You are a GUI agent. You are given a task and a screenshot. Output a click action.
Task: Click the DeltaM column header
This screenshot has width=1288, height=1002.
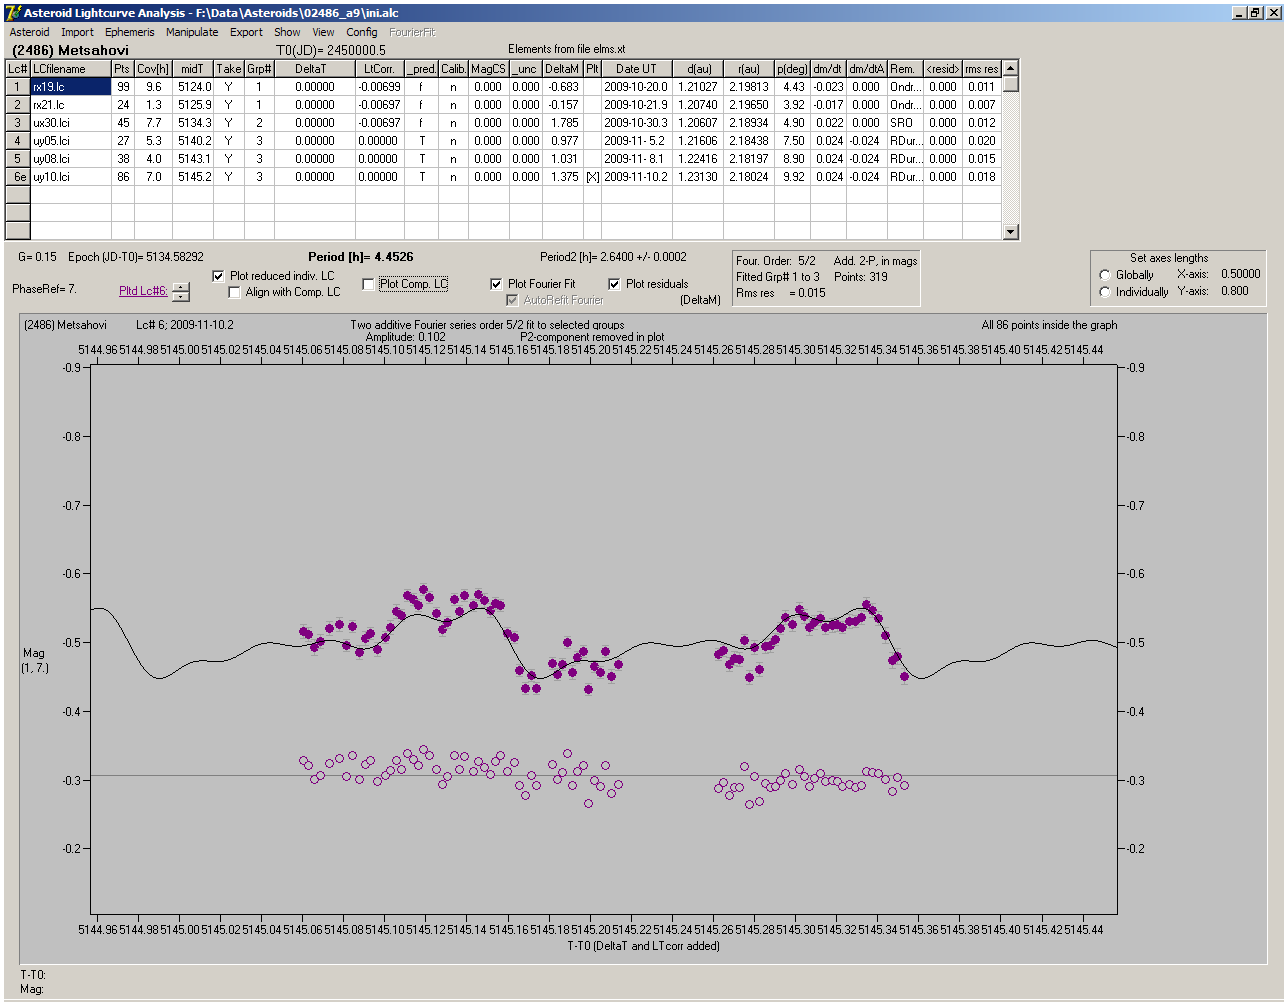tap(562, 69)
